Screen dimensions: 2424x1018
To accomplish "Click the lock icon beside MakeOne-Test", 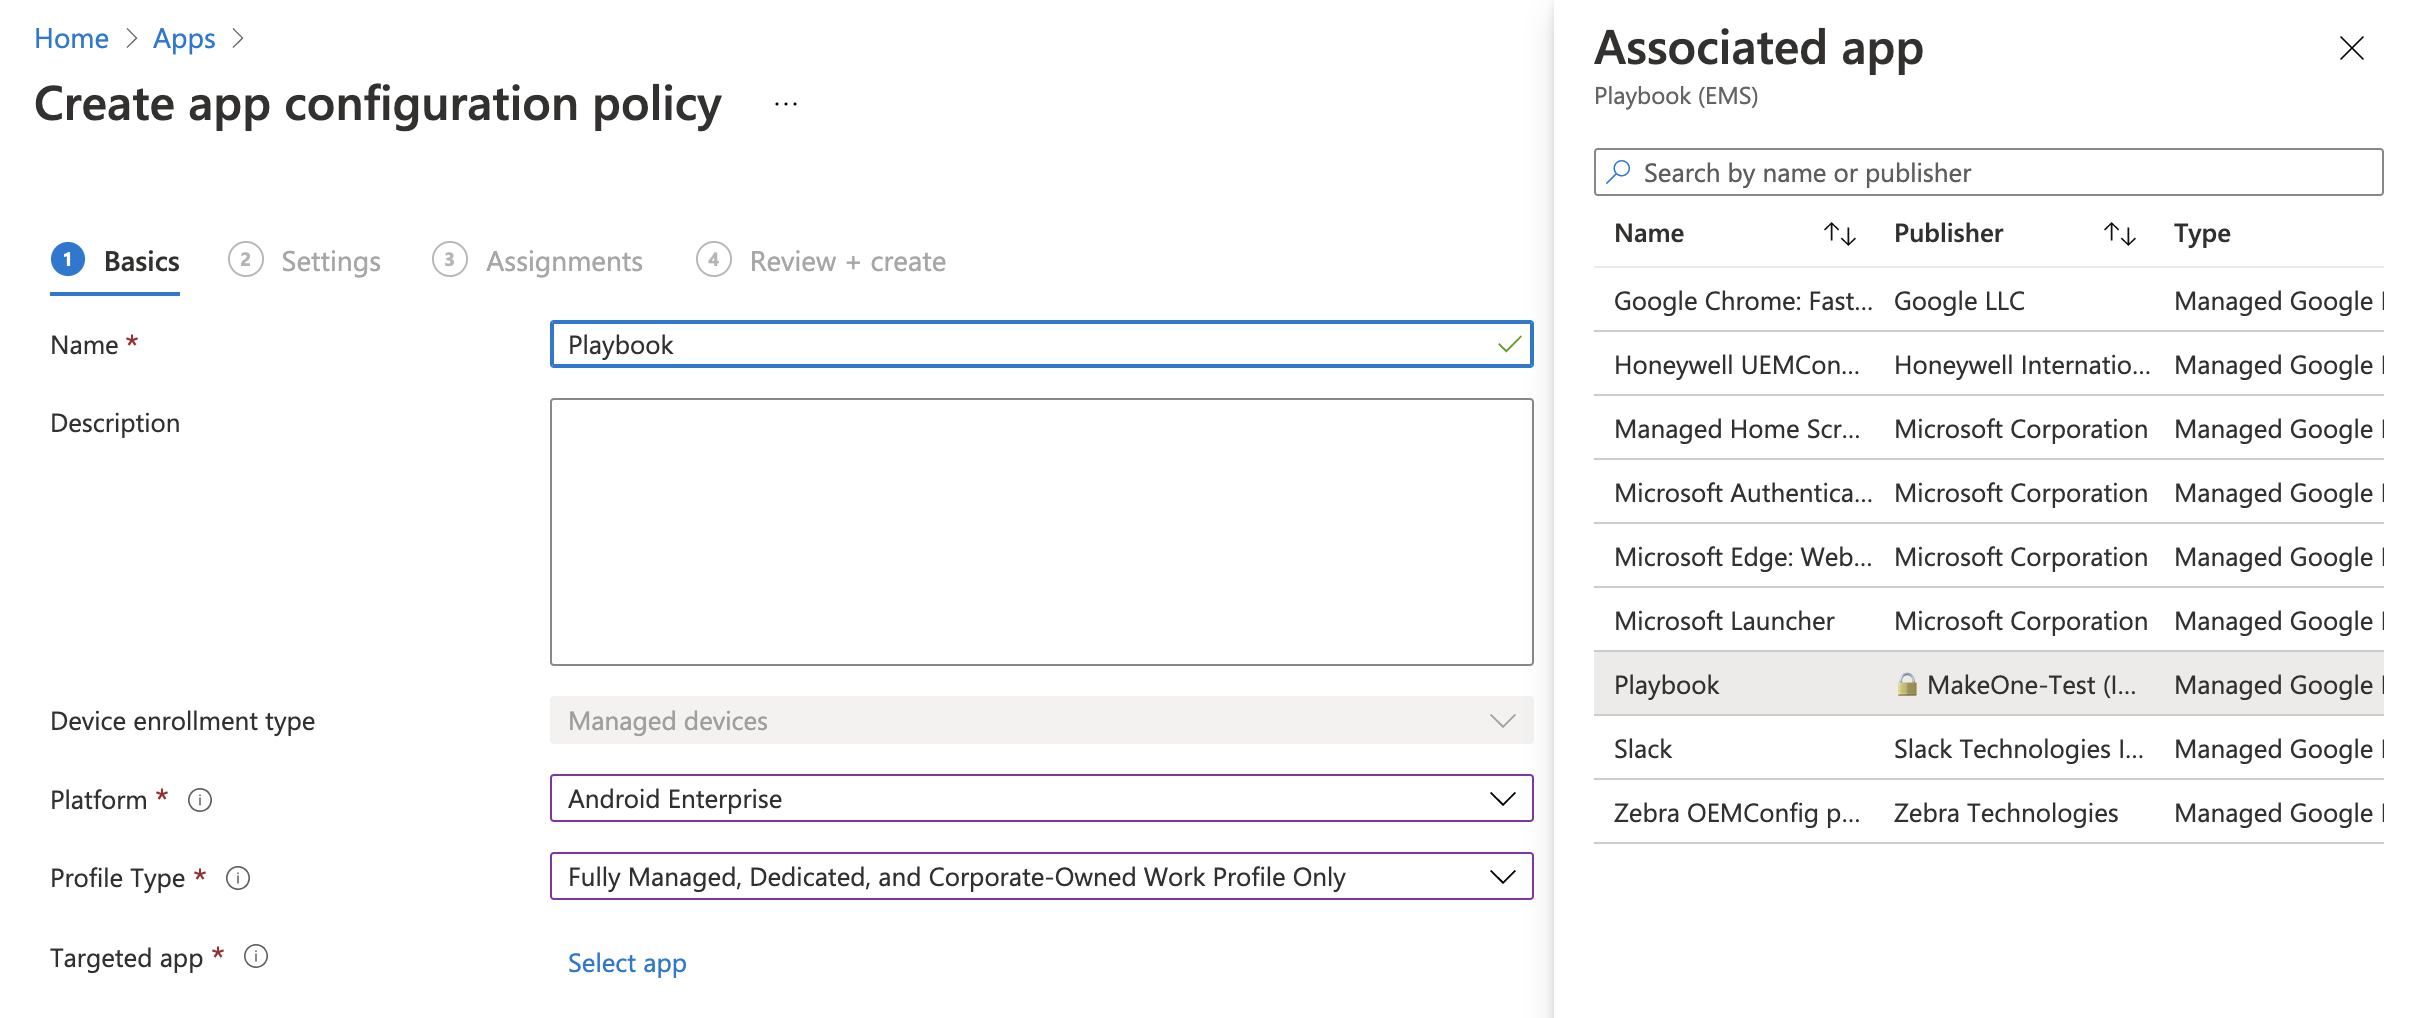I will [1907, 685].
